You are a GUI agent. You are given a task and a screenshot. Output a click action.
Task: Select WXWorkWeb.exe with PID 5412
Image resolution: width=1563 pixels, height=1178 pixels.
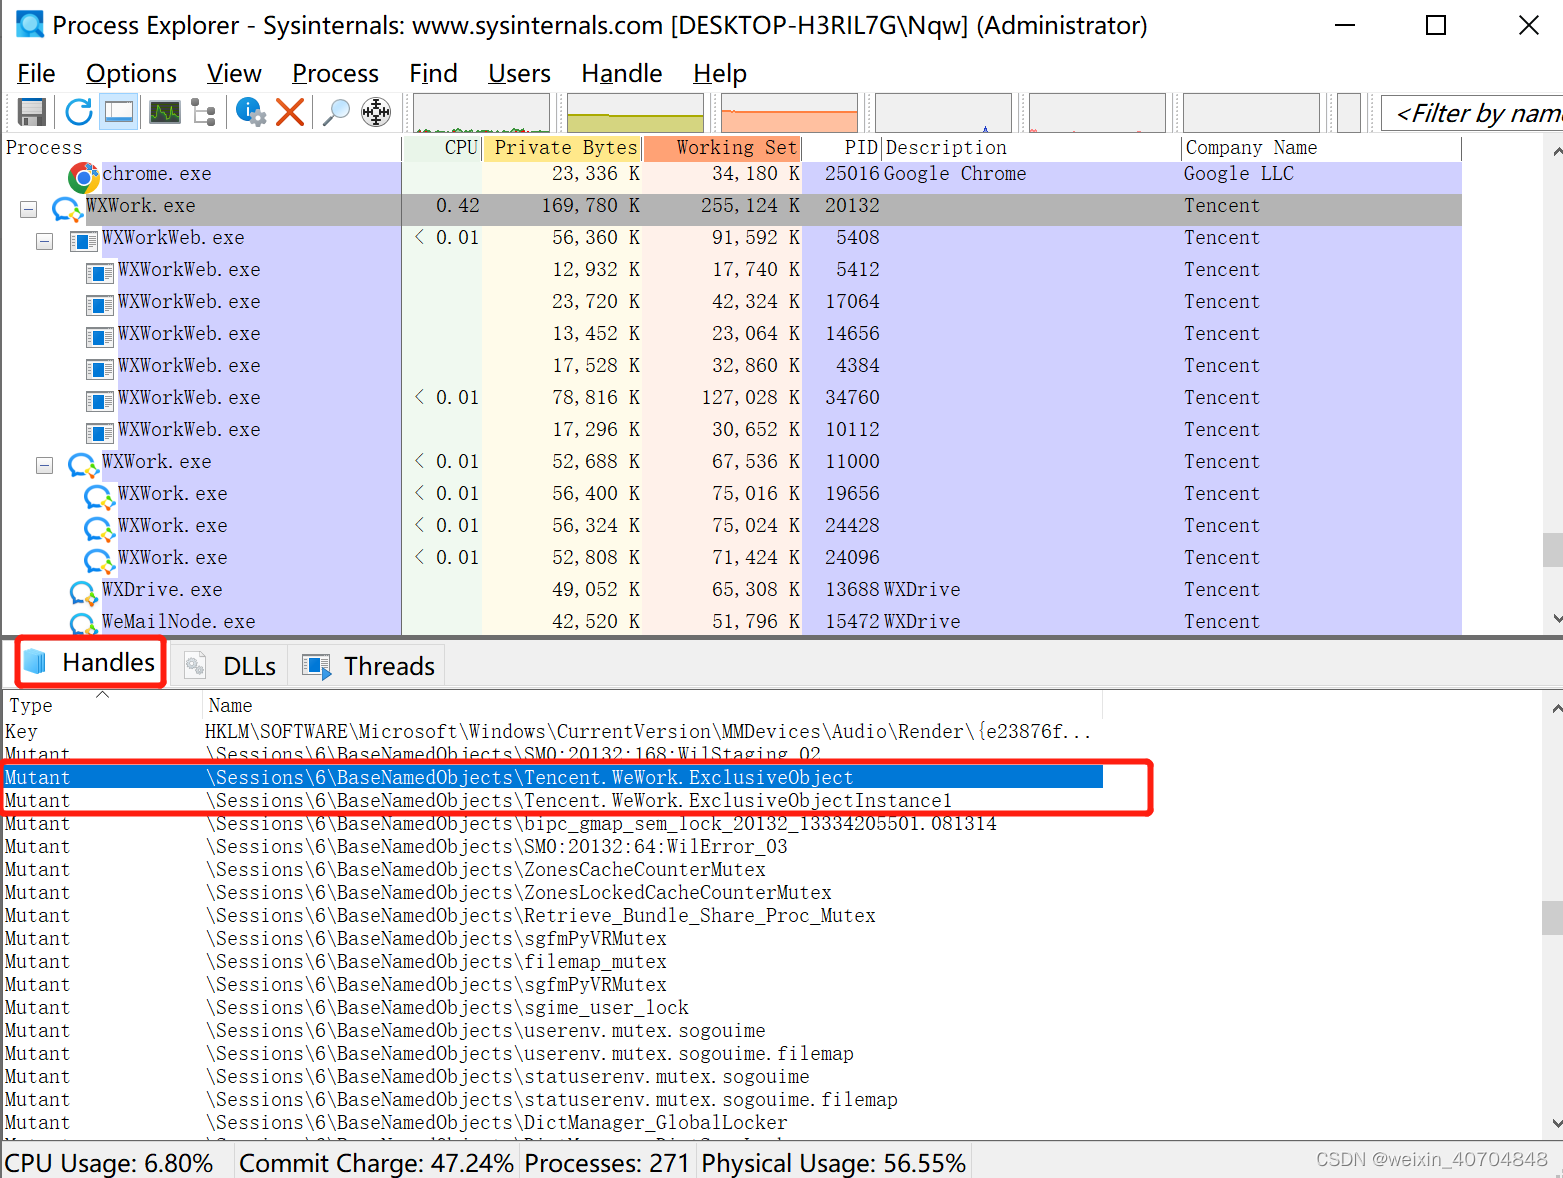(731, 270)
